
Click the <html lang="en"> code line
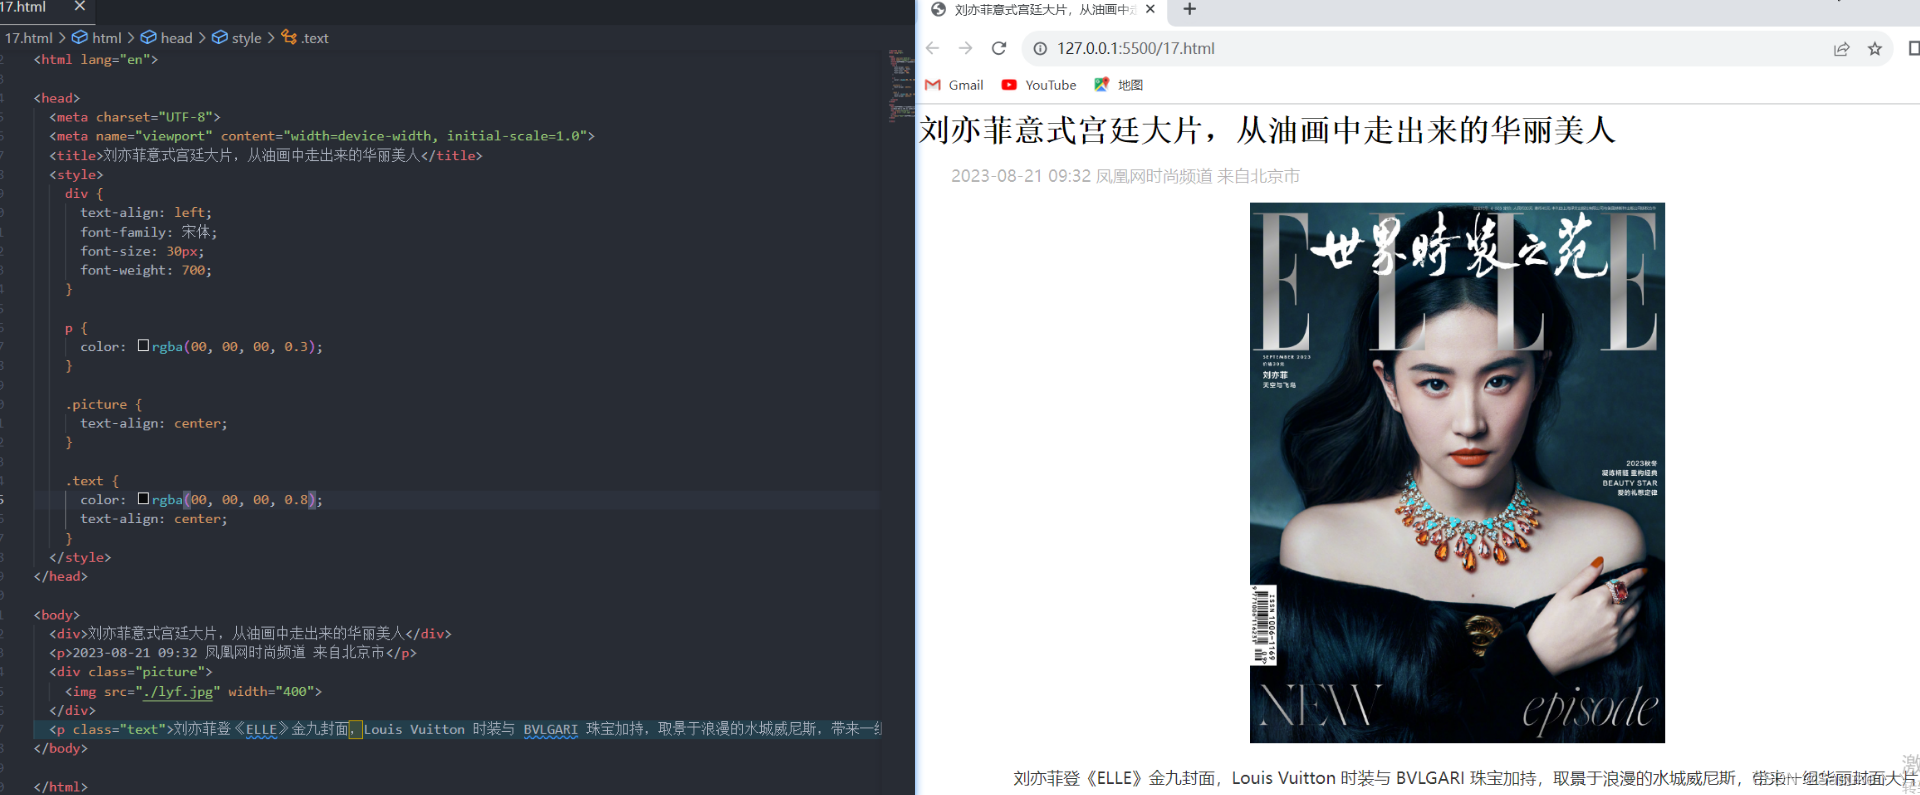coord(96,59)
